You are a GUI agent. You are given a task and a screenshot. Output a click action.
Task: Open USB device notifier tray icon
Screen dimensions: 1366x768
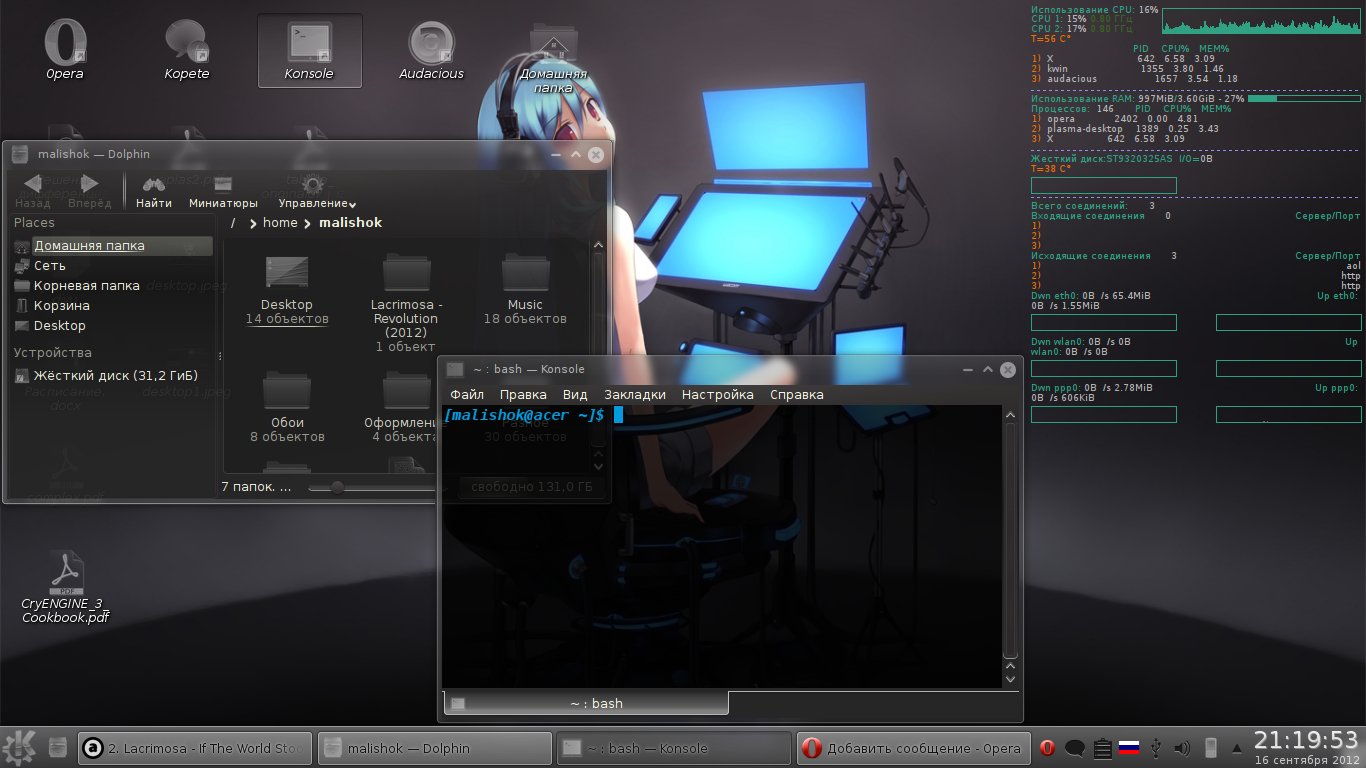(x=1156, y=747)
